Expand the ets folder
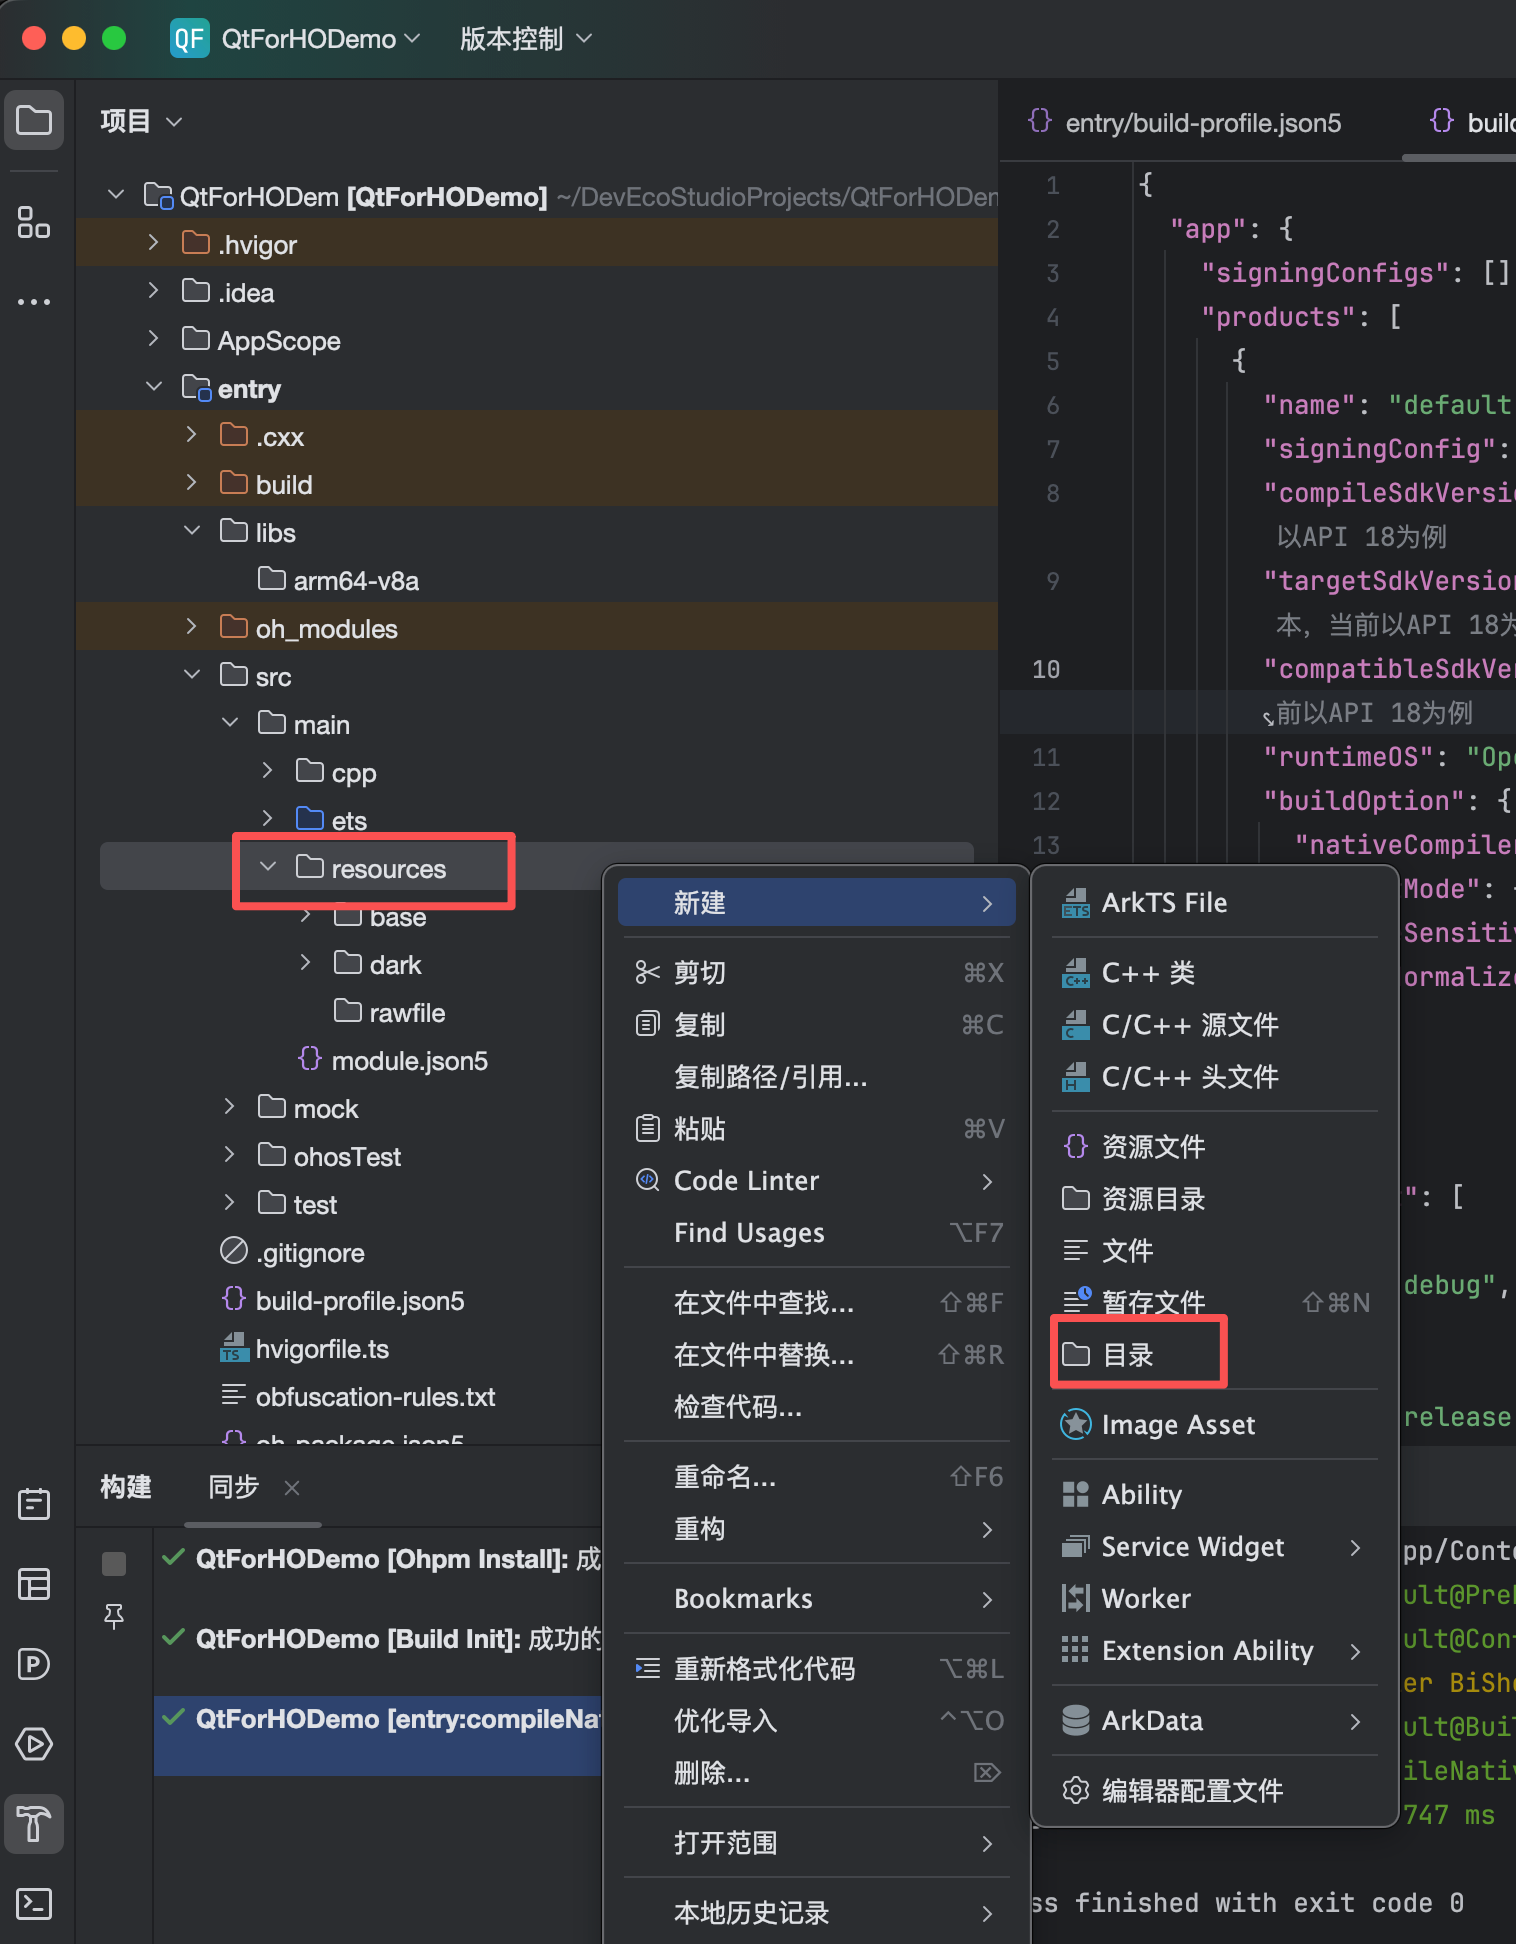 point(267,819)
